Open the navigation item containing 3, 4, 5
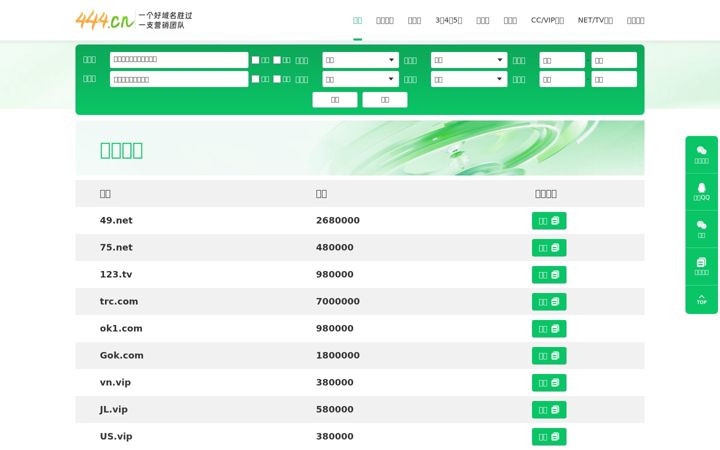Image resolution: width=720 pixels, height=450 pixels. (449, 20)
